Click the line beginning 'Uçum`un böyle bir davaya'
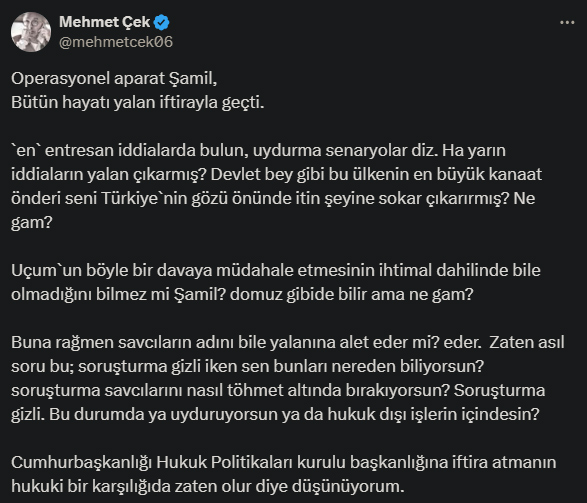The width and height of the screenshot is (587, 503). pos(276,270)
